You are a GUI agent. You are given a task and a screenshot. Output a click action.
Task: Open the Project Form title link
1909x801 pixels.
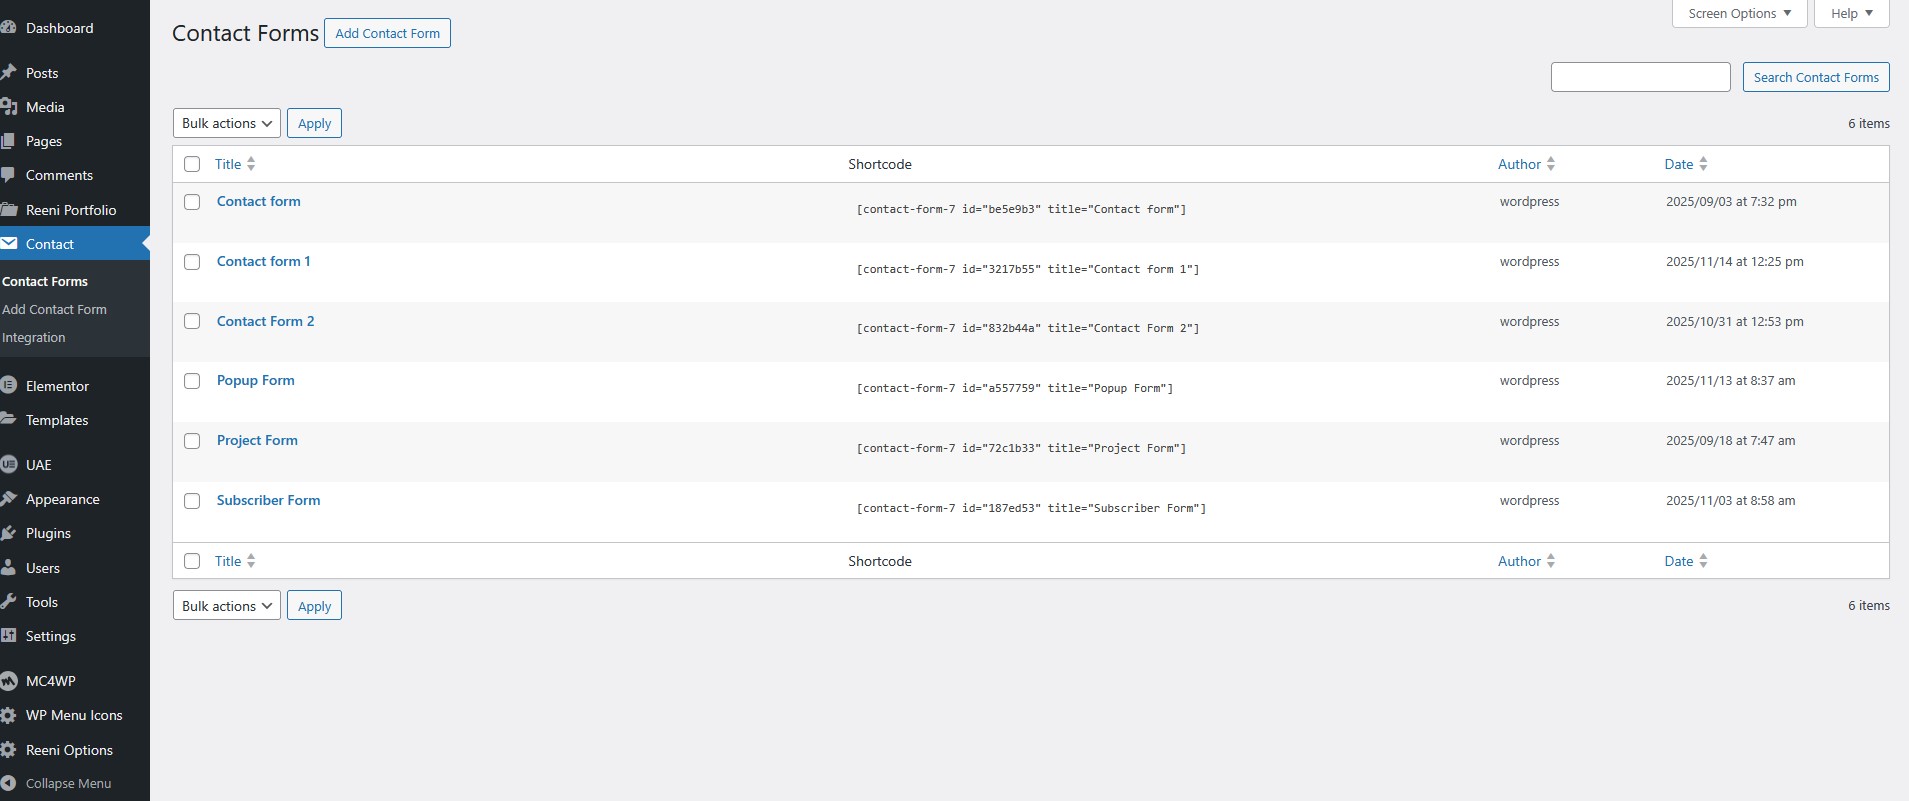257,440
